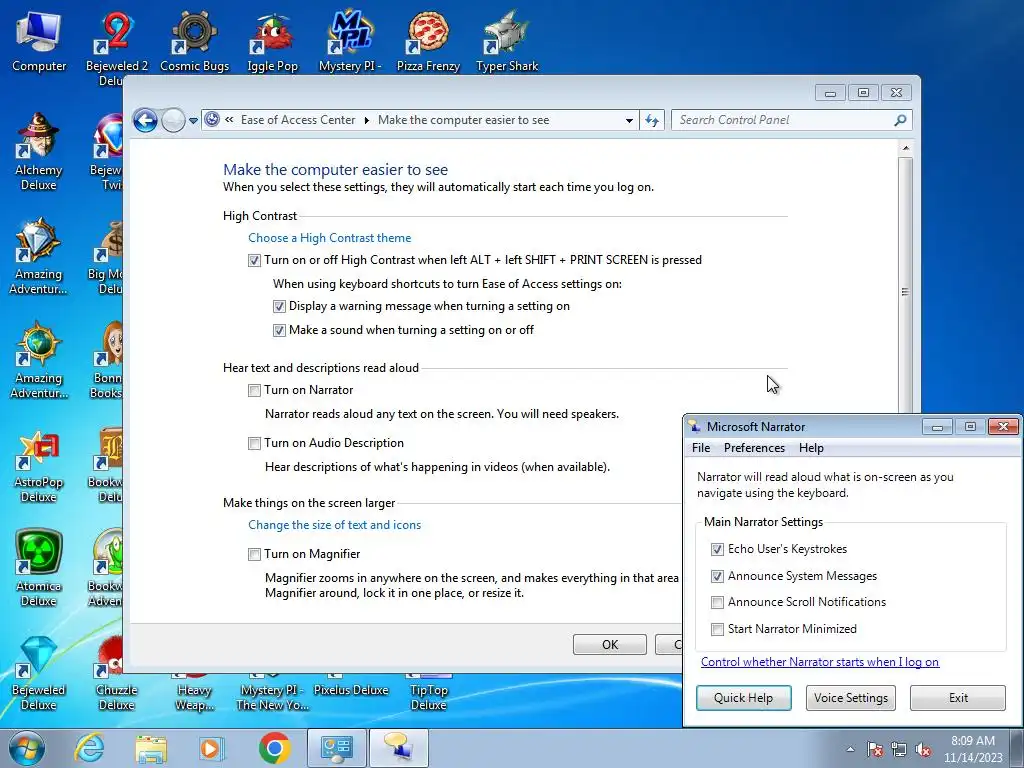Open Narrator Voice Settings

coord(850,697)
